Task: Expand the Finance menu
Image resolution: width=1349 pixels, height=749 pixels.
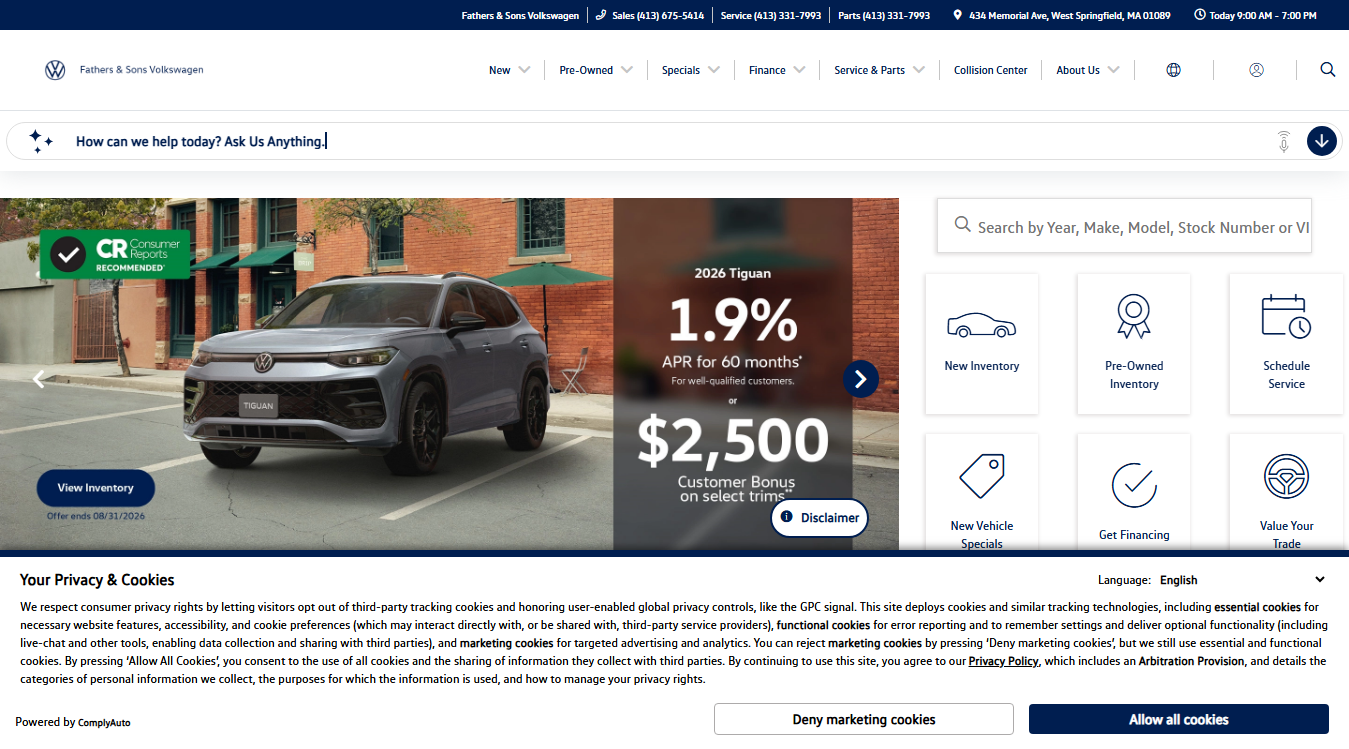Action: click(x=777, y=70)
